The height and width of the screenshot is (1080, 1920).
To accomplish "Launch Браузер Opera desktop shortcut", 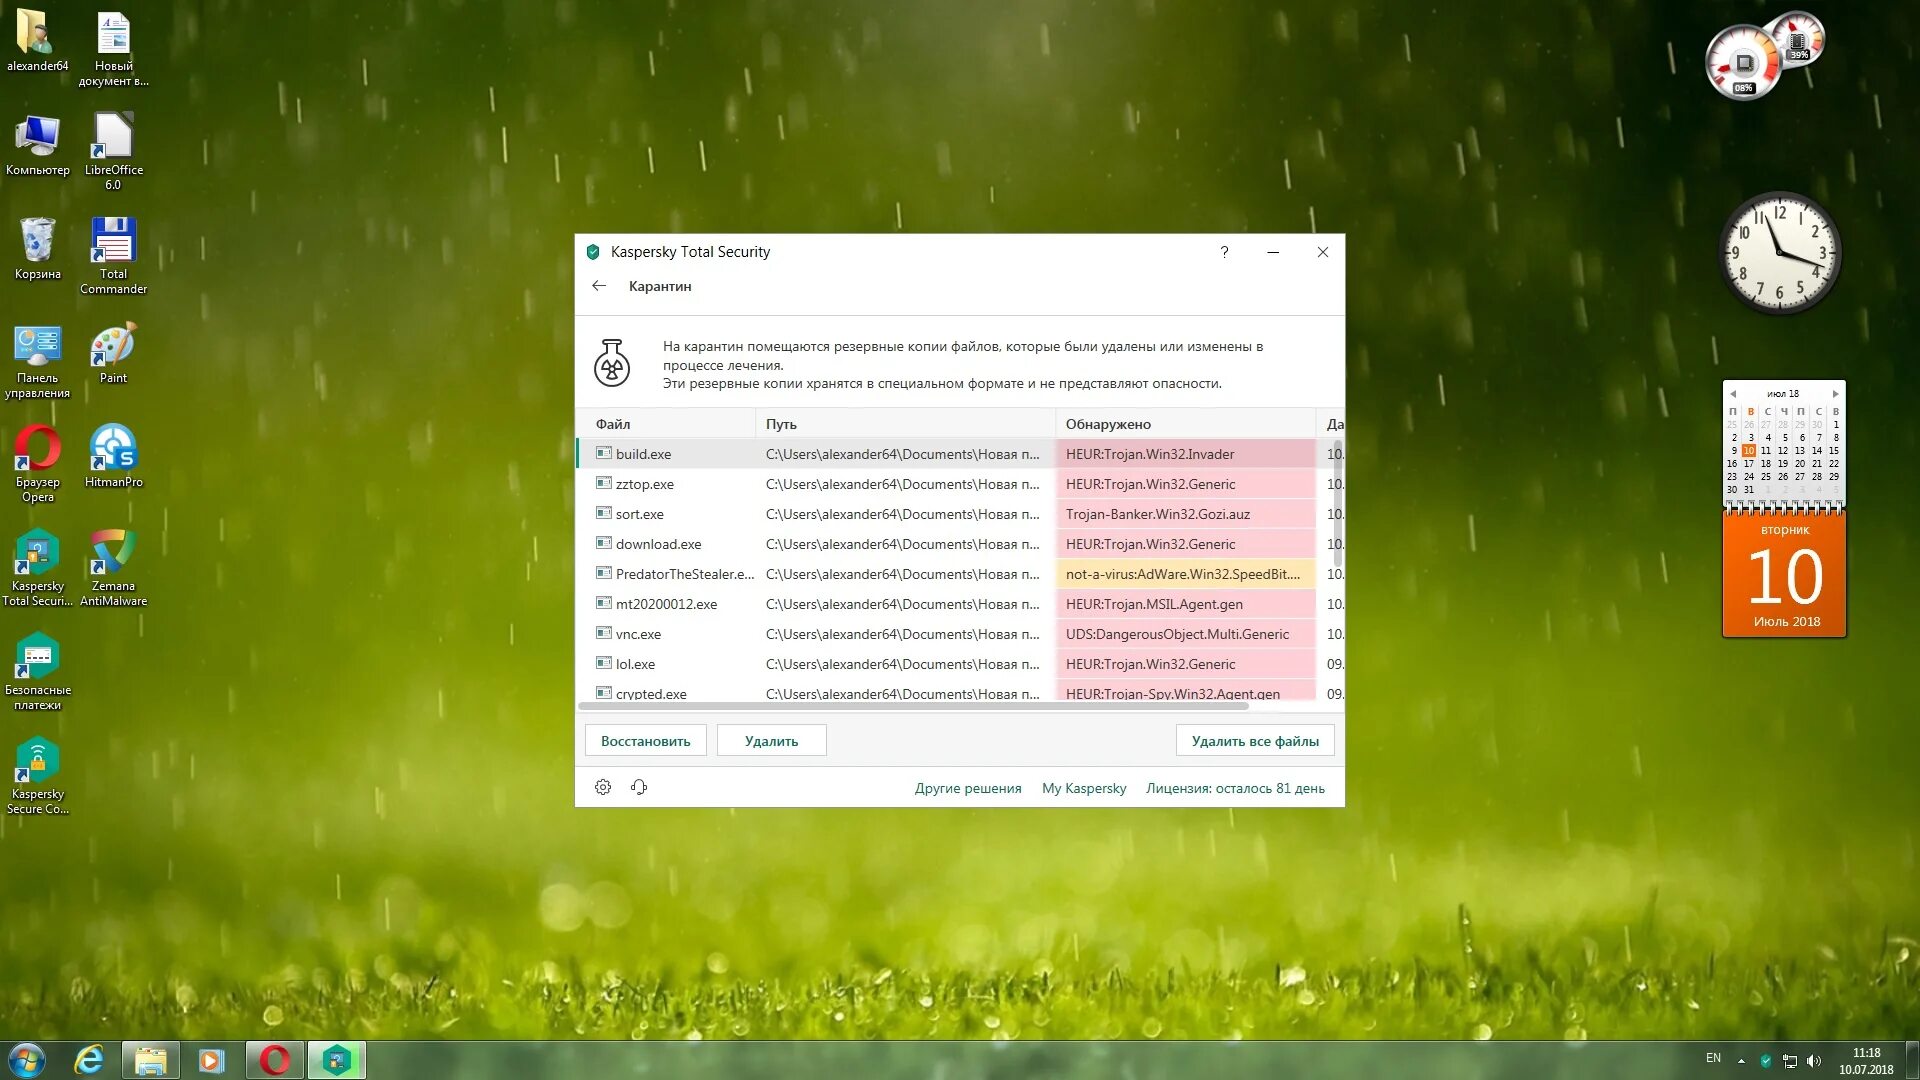I will coord(38,464).
